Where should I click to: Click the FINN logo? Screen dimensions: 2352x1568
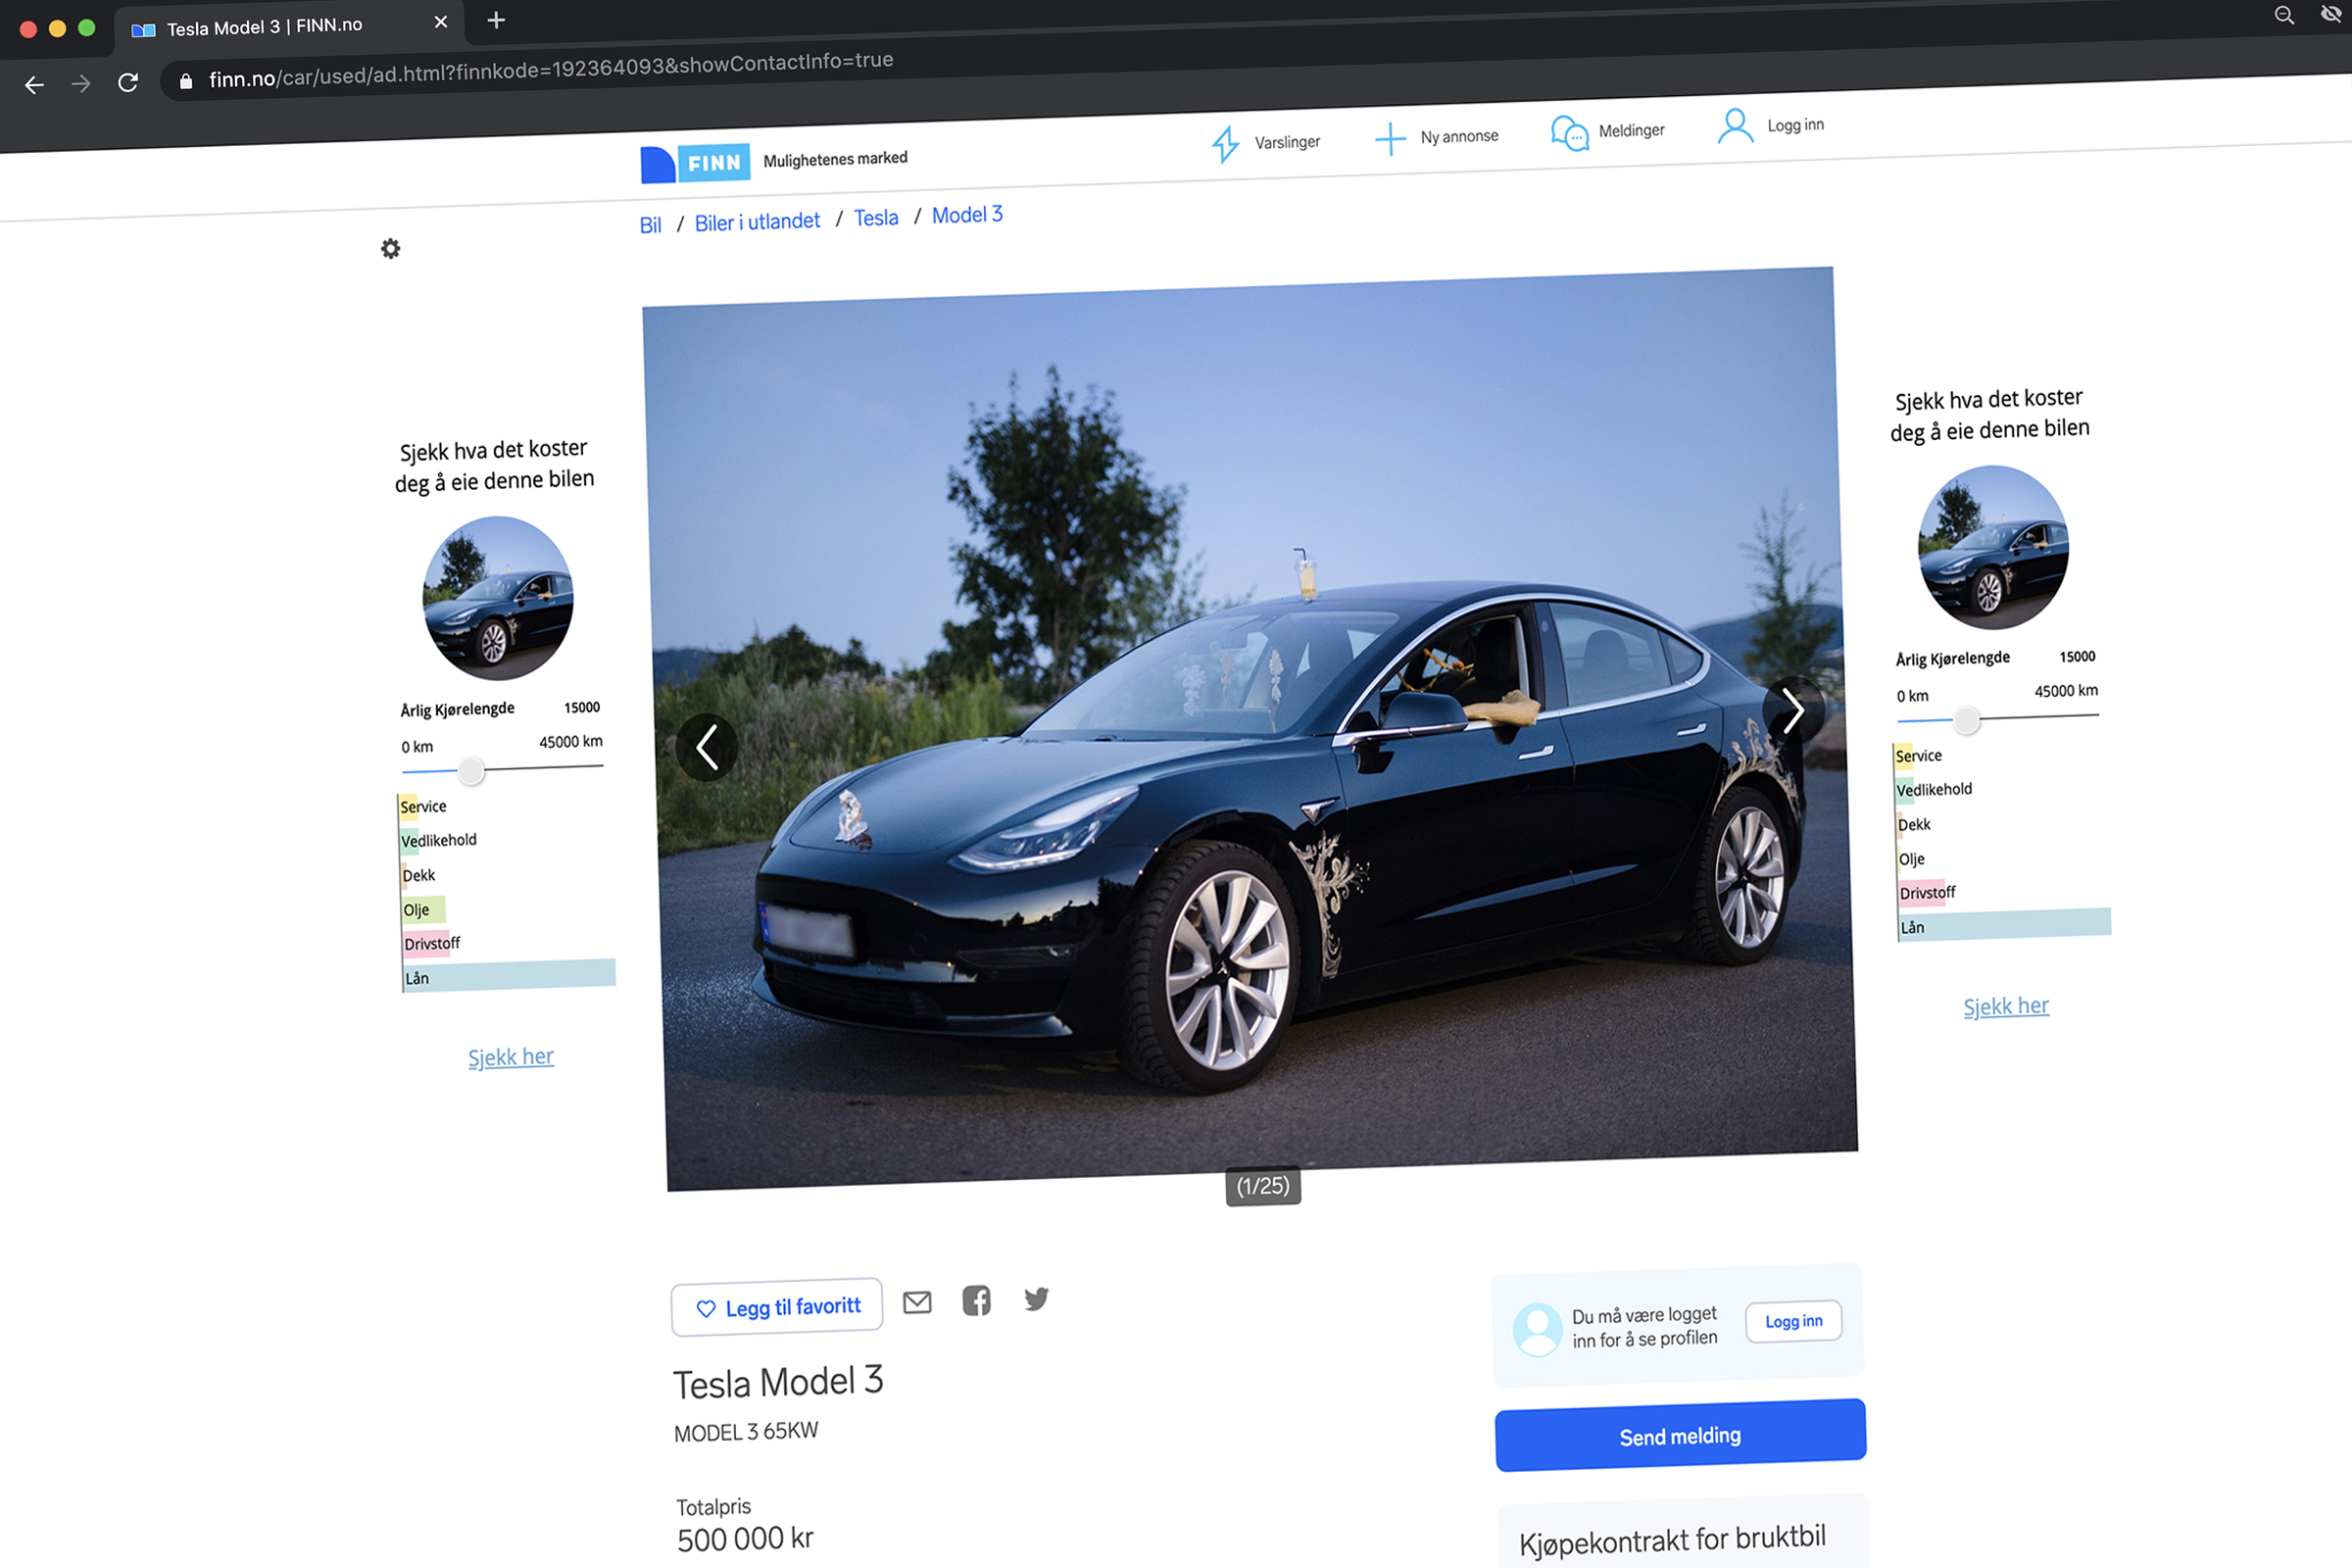coord(696,163)
